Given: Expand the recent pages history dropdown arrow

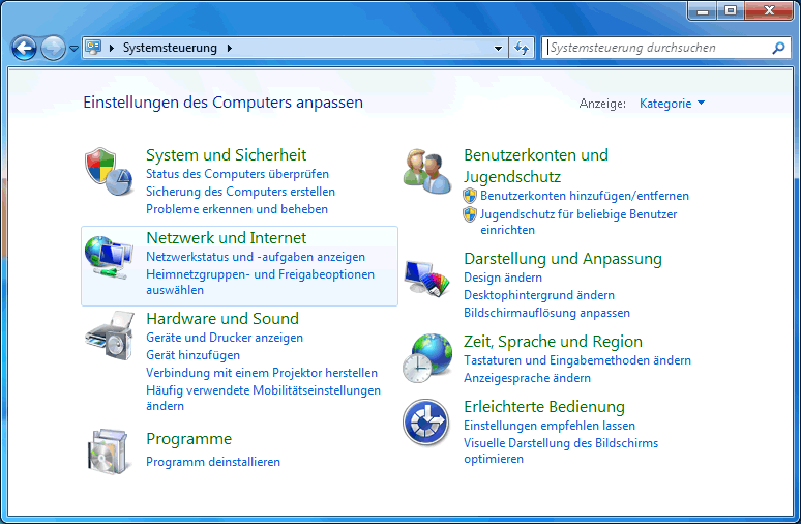Looking at the screenshot, I should point(73,48).
